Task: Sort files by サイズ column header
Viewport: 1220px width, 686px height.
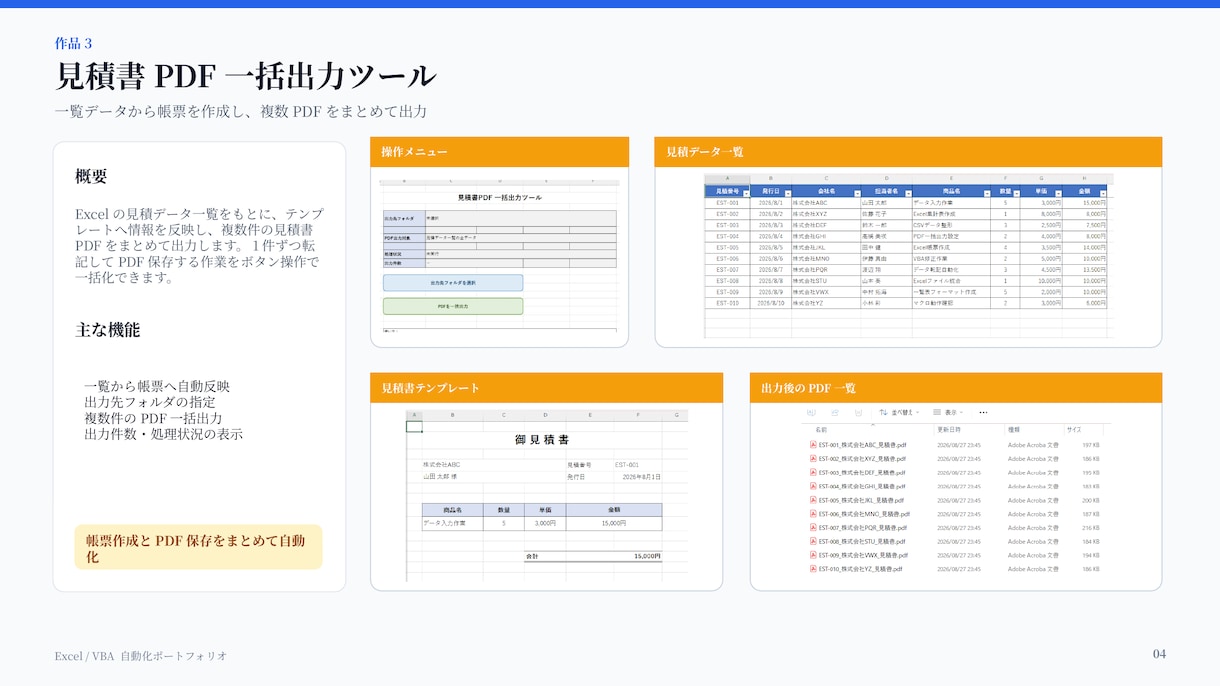Action: click(1074, 430)
